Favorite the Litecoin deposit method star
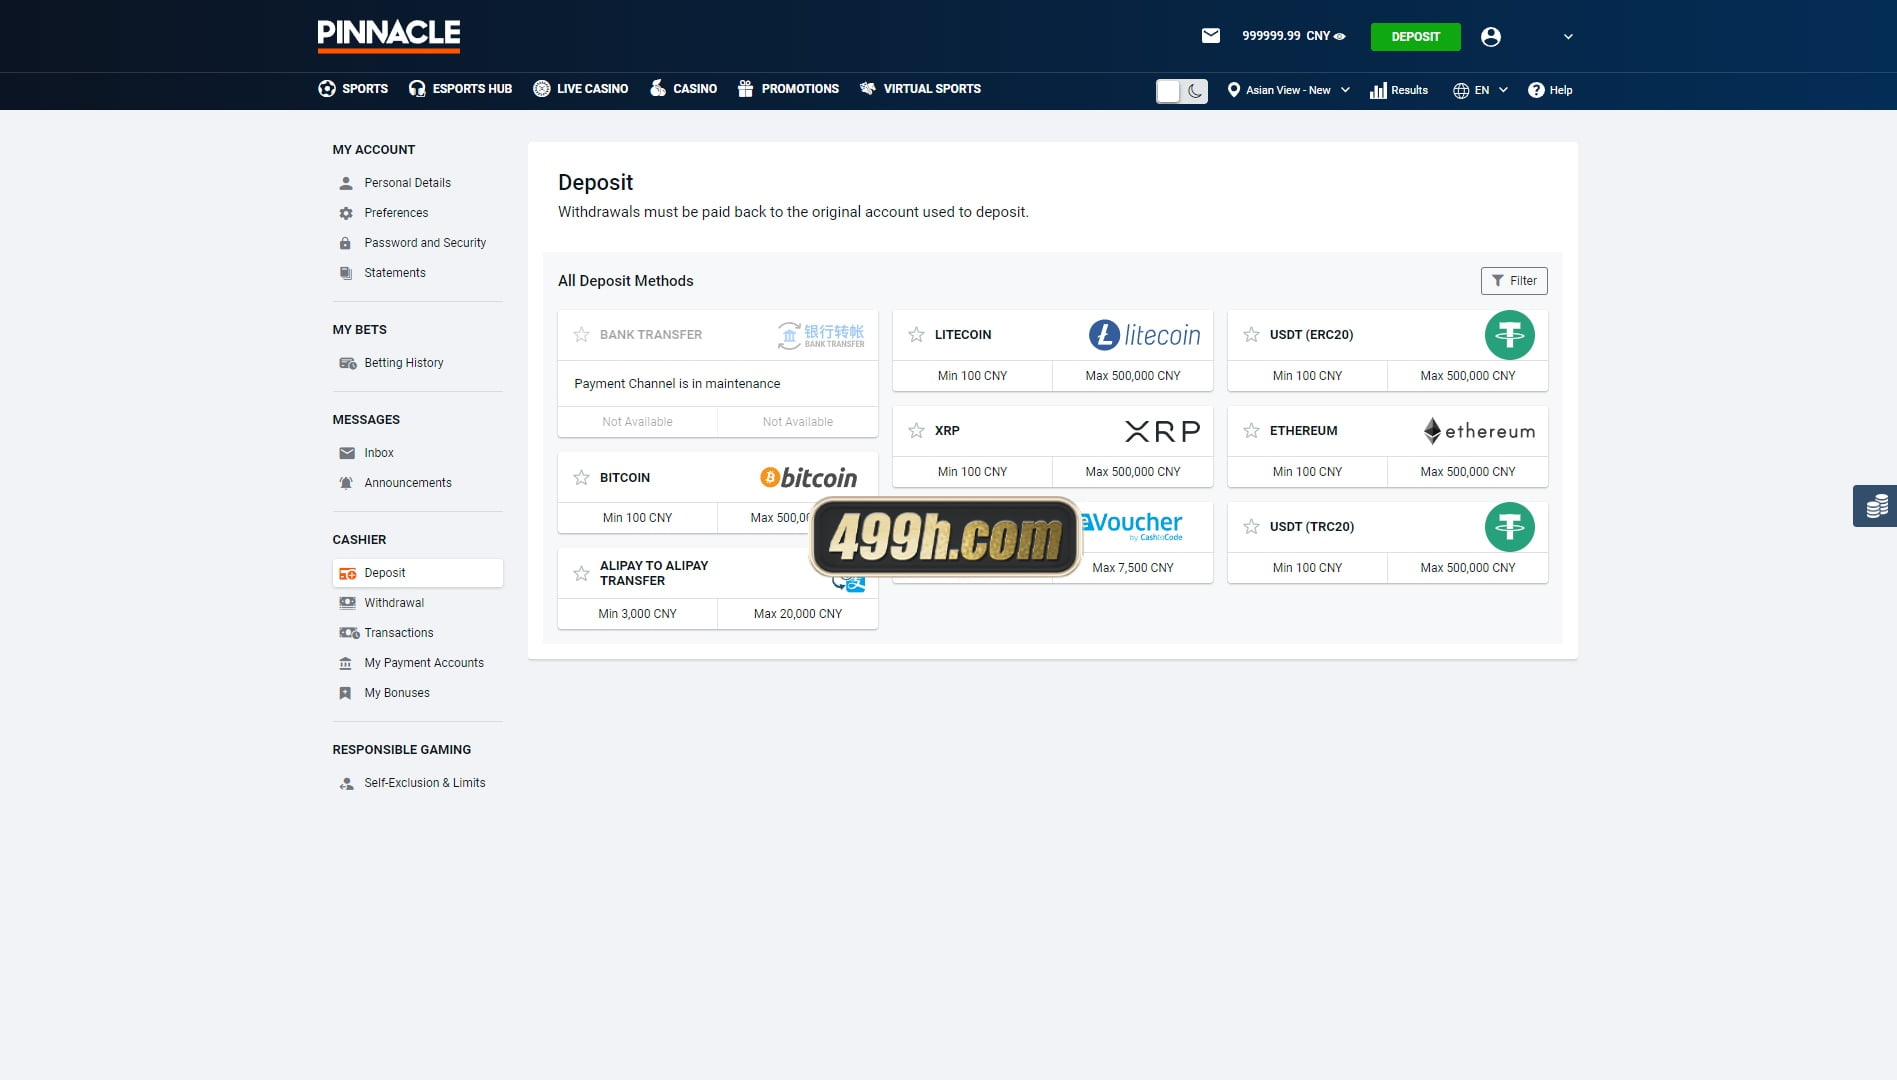The width and height of the screenshot is (1897, 1080). coord(916,335)
